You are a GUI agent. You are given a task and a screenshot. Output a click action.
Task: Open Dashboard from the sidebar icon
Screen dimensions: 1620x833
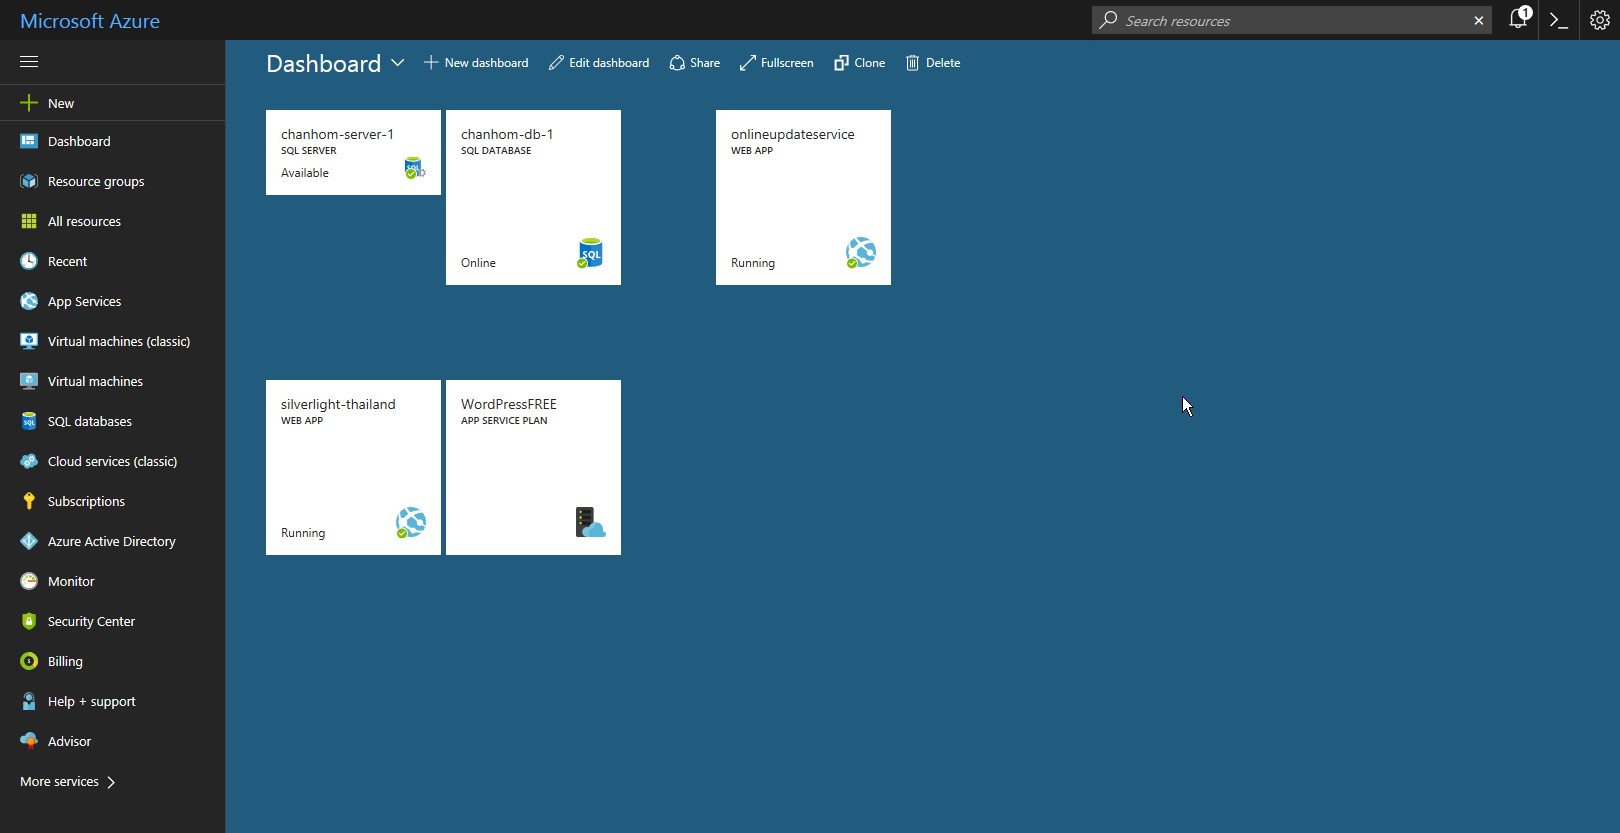coord(29,141)
